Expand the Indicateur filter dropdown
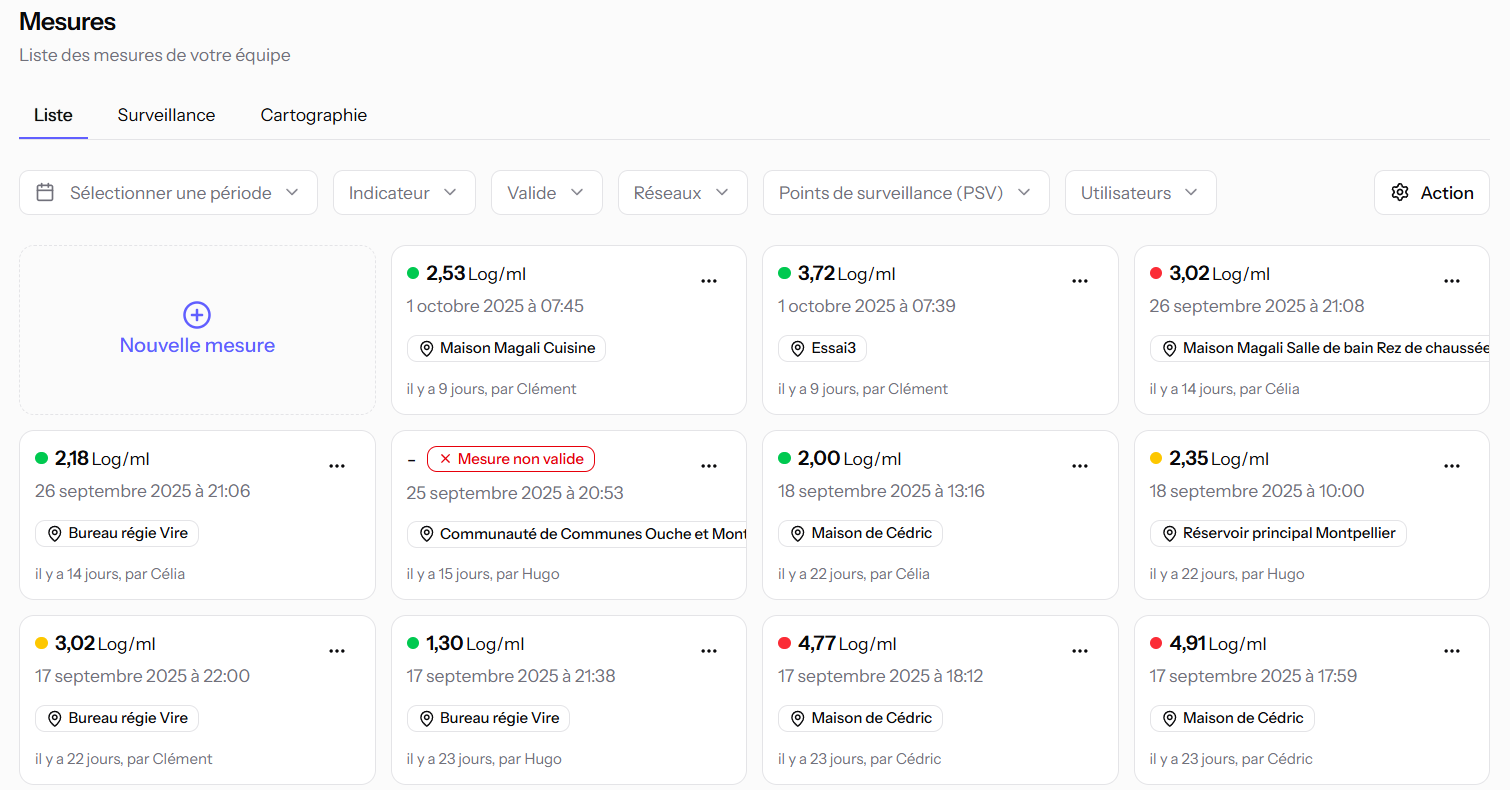 (x=403, y=193)
